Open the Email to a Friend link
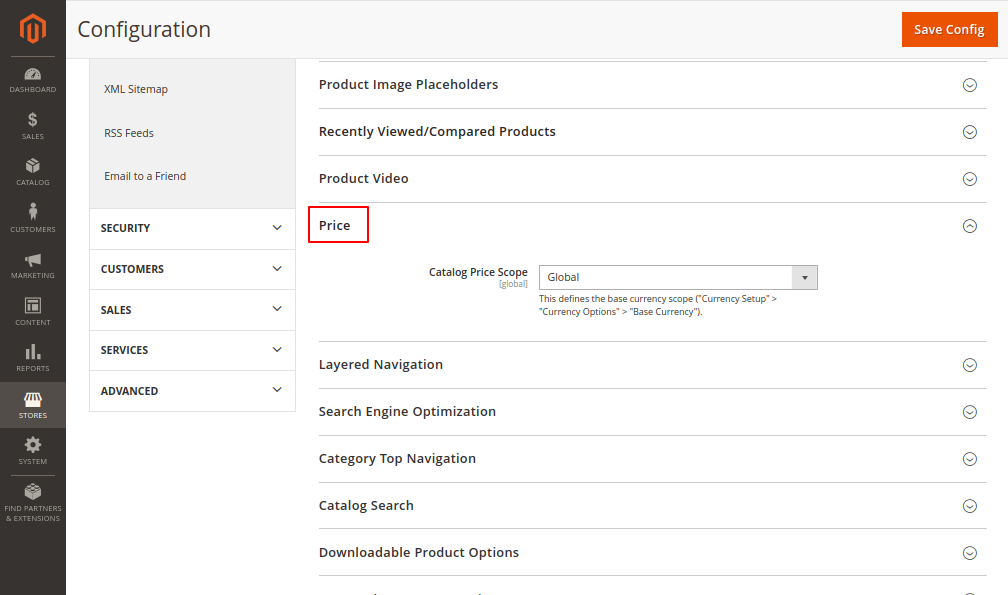1008x595 pixels. pyautogui.click(x=145, y=176)
